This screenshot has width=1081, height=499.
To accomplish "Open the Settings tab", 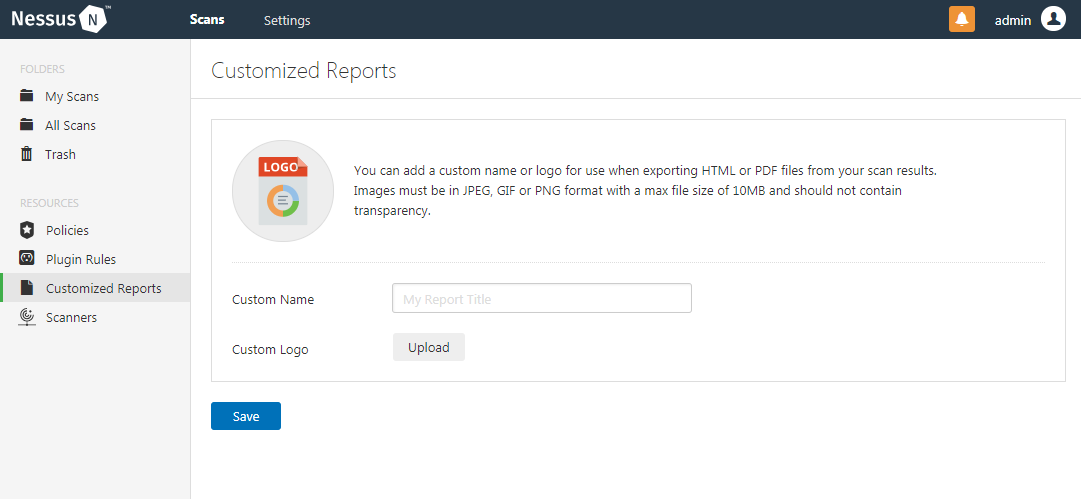I will (287, 21).
